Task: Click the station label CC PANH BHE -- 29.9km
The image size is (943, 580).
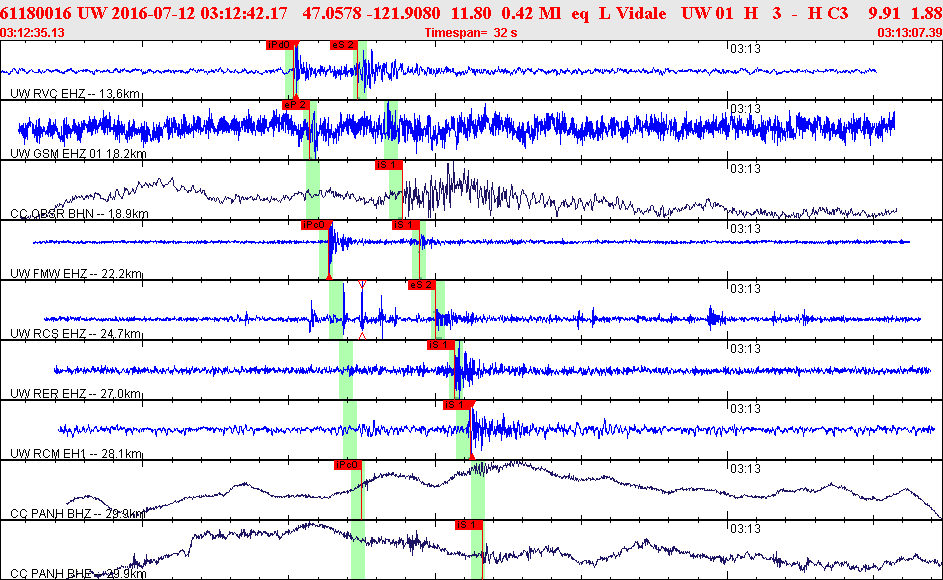Action: (78, 574)
